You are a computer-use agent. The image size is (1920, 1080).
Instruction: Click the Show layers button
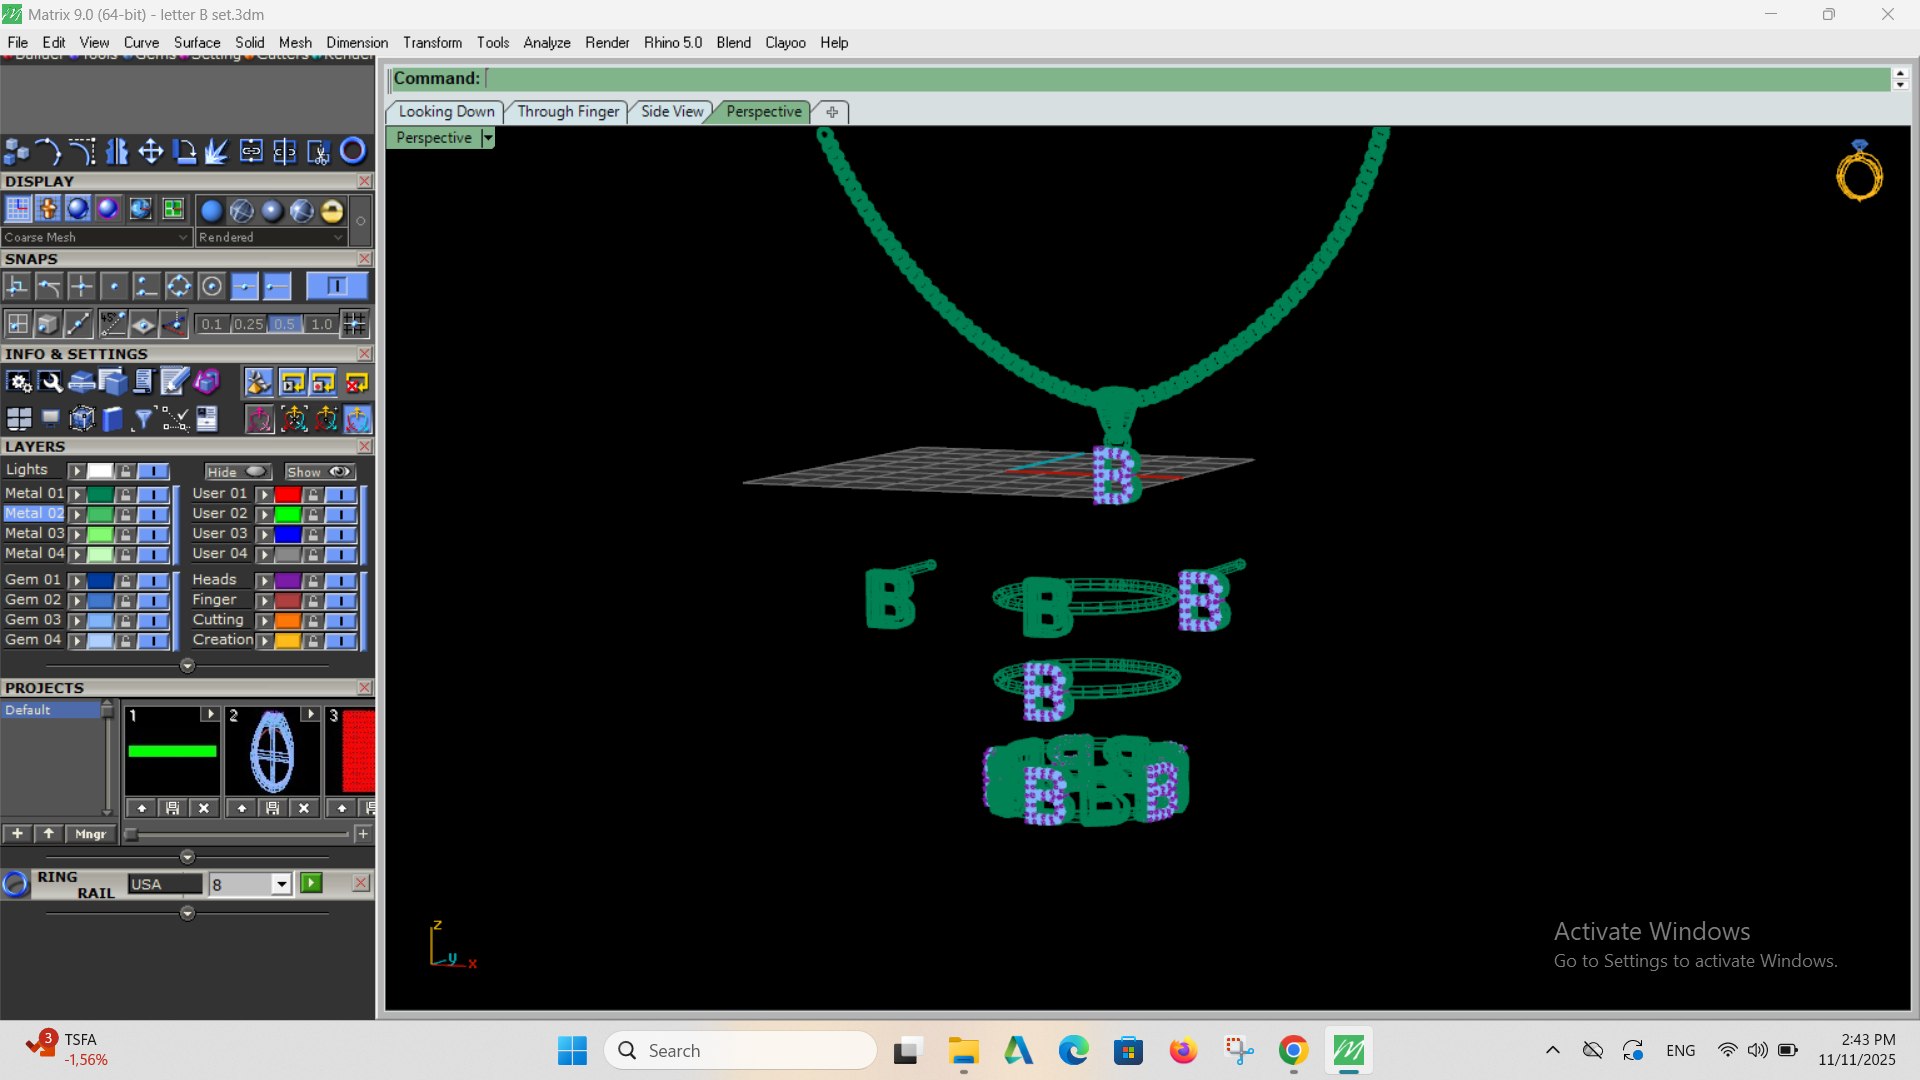click(319, 472)
